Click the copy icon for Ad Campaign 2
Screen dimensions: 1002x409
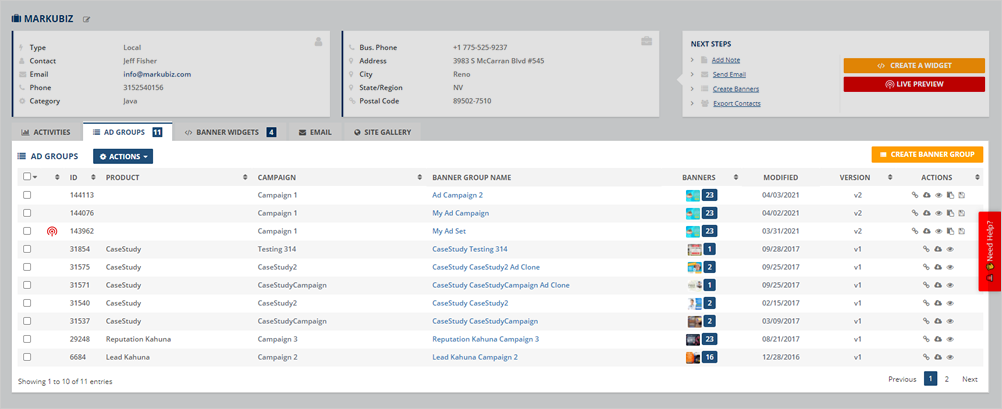(x=950, y=195)
